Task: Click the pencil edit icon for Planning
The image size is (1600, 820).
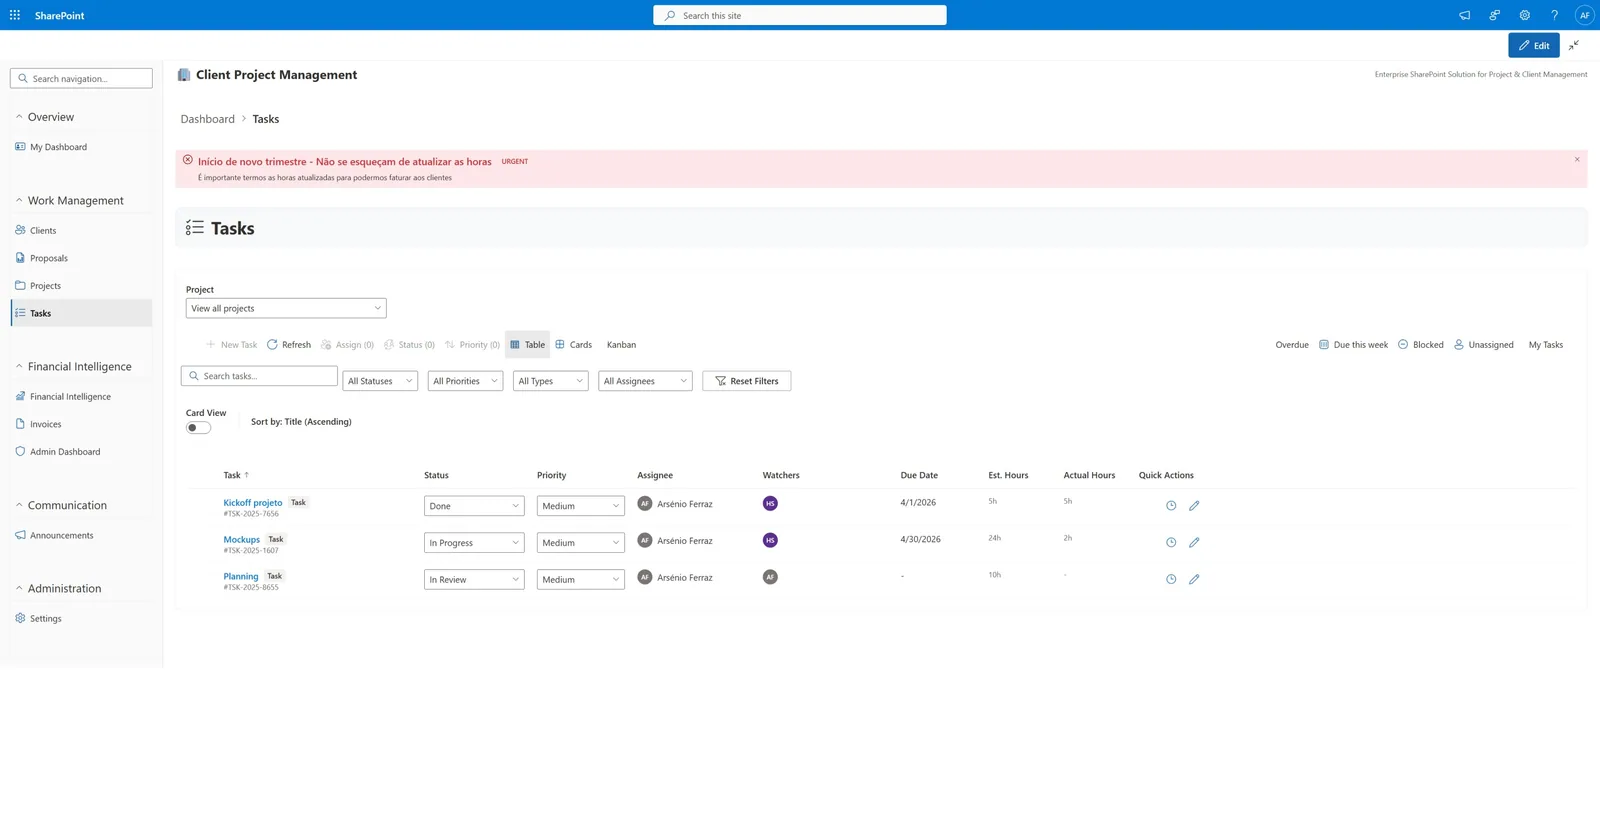Action: 1194,579
